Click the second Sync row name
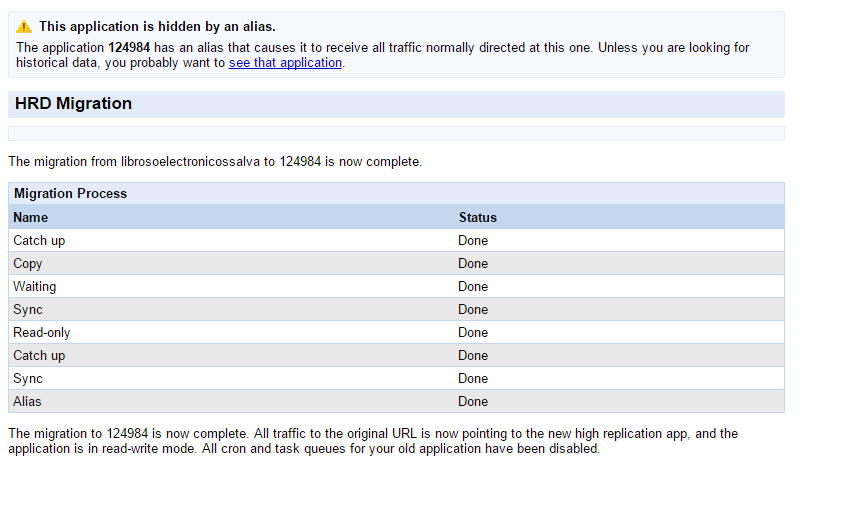The image size is (843, 516). (28, 379)
